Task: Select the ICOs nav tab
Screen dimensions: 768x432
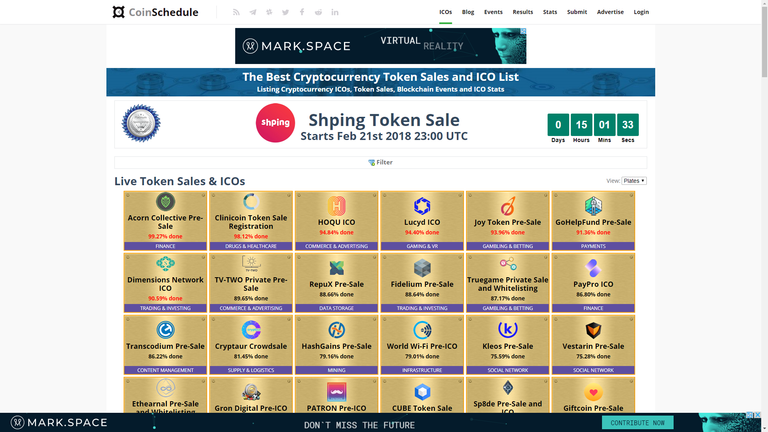Action: 445,12
